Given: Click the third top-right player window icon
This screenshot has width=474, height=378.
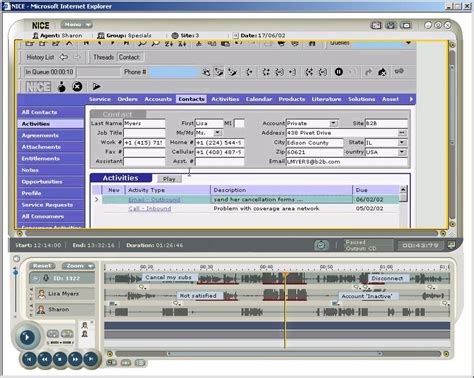Looking at the screenshot, I should [406, 25].
